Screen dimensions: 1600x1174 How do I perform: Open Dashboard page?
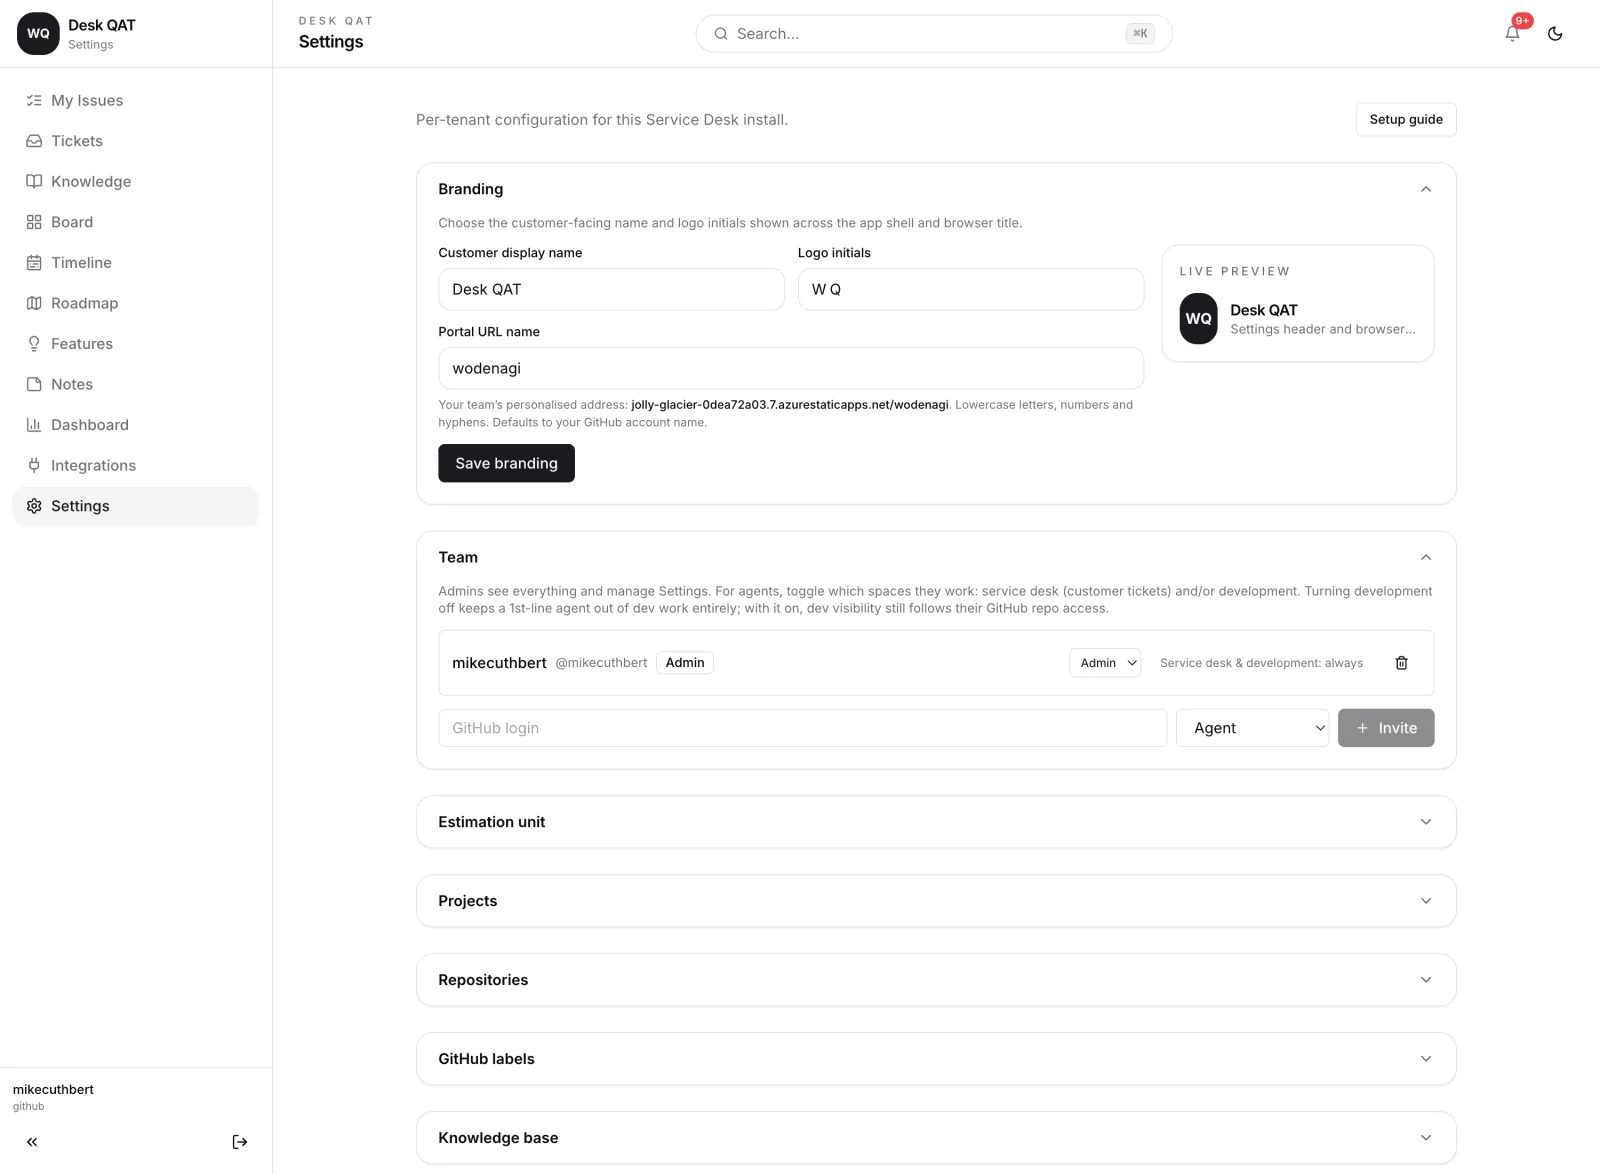(x=136, y=424)
